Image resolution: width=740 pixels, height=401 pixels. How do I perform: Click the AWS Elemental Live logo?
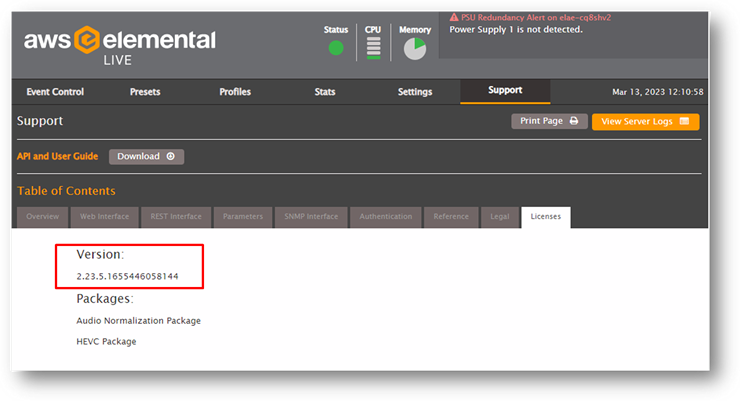click(x=120, y=46)
